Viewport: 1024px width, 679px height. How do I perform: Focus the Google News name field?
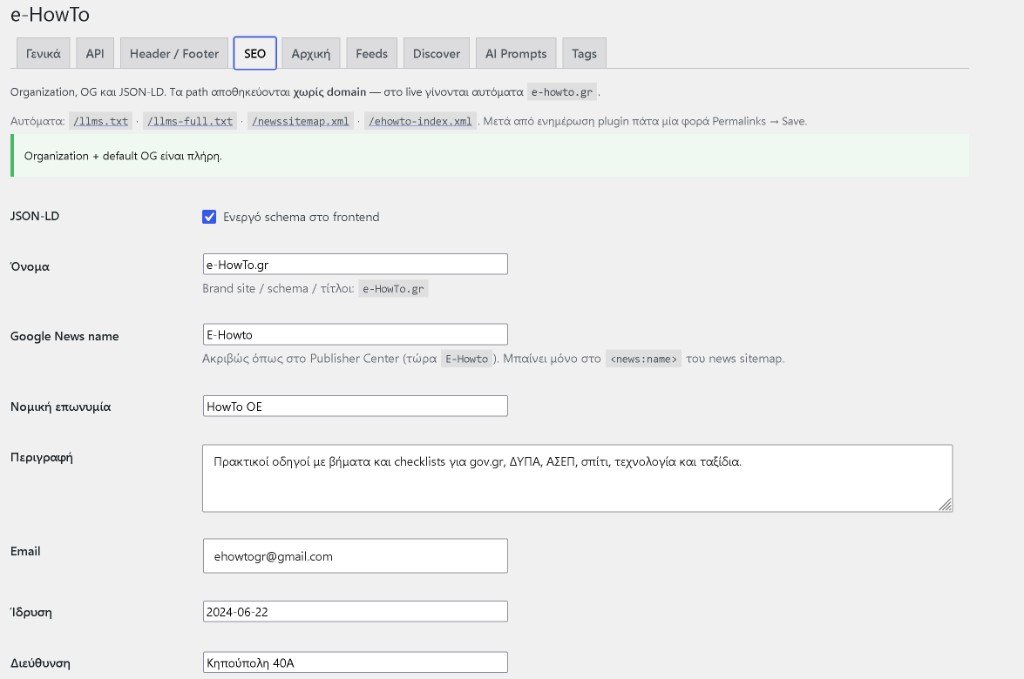click(x=355, y=334)
